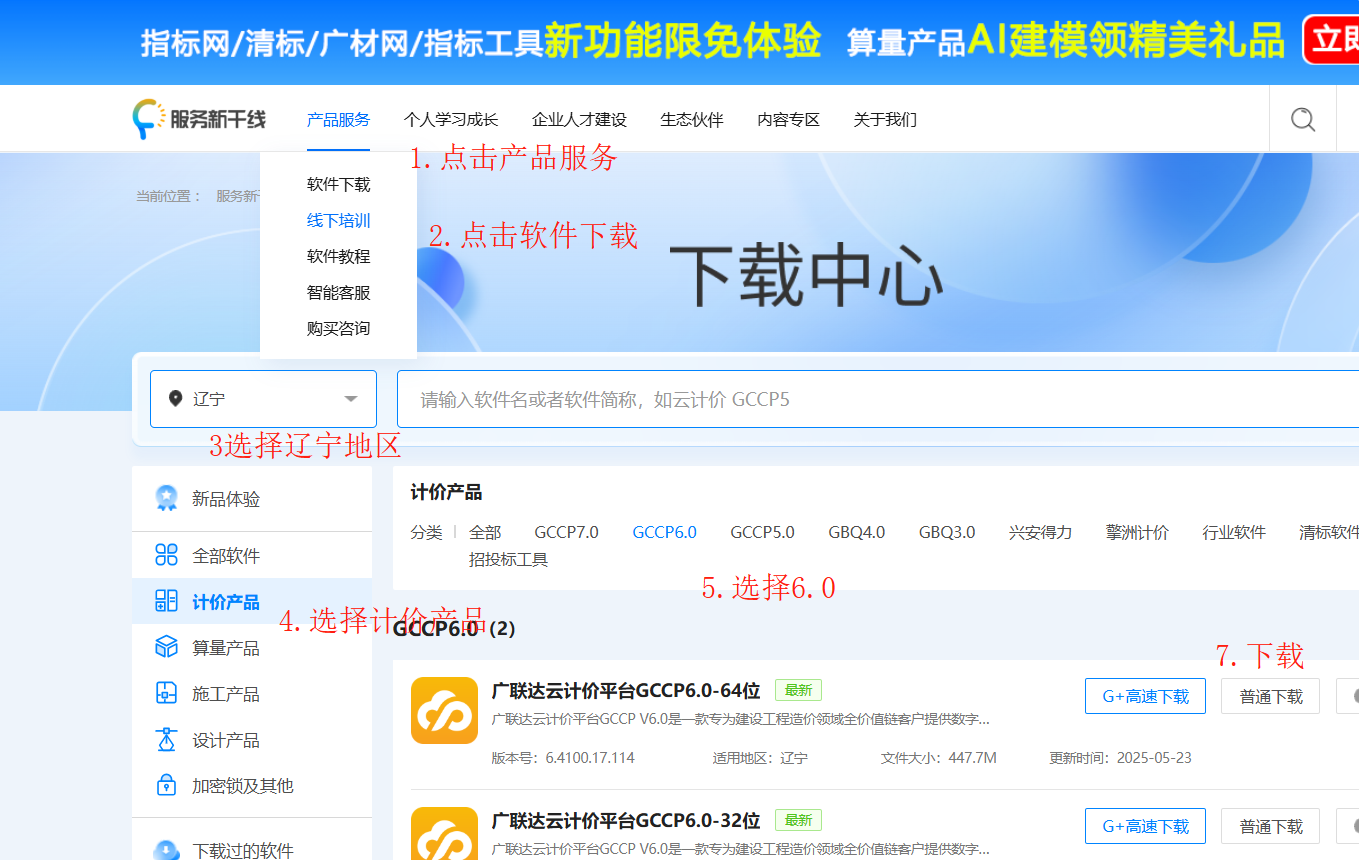This screenshot has height=860, width=1359.
Task: Select the 兴安得力 category filter
Action: click(x=1040, y=532)
